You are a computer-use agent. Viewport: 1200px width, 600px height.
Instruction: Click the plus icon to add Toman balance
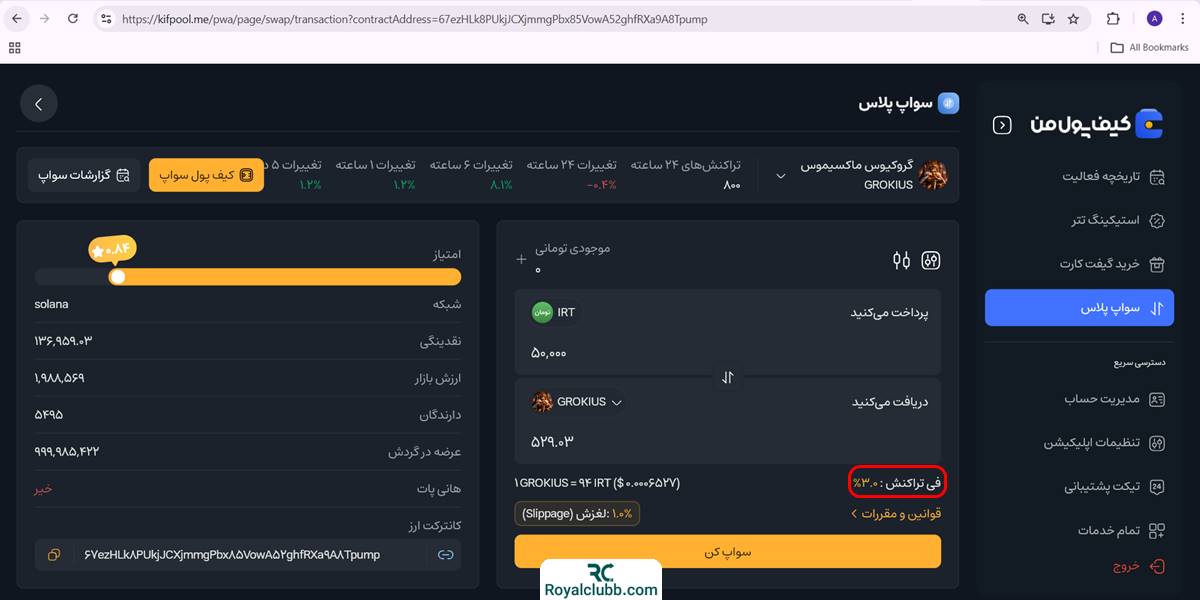pos(521,260)
